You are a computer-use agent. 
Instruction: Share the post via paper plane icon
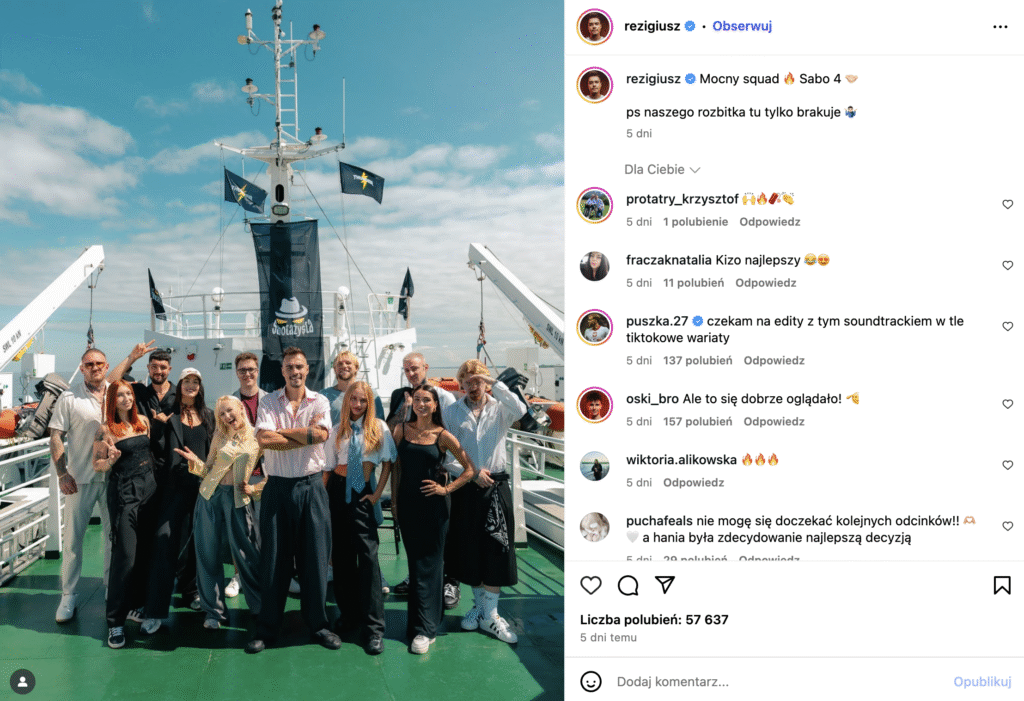click(665, 585)
